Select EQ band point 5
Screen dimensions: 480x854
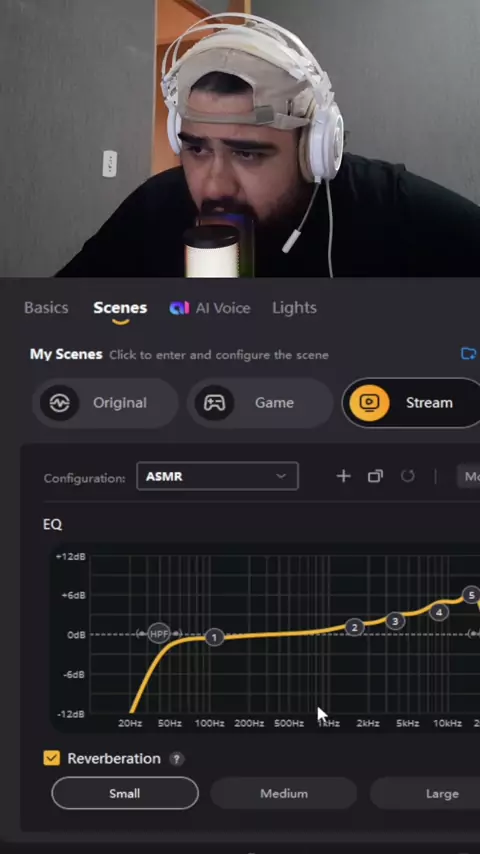471,595
